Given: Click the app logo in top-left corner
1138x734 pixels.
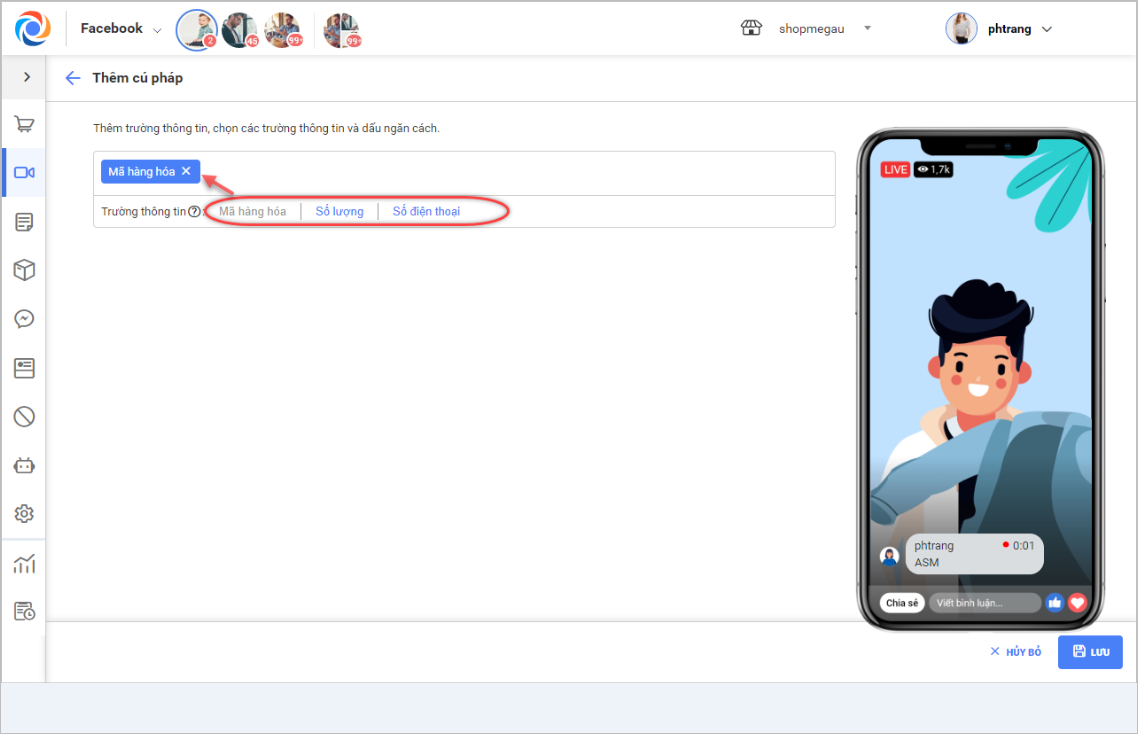Looking at the screenshot, I should point(33,28).
